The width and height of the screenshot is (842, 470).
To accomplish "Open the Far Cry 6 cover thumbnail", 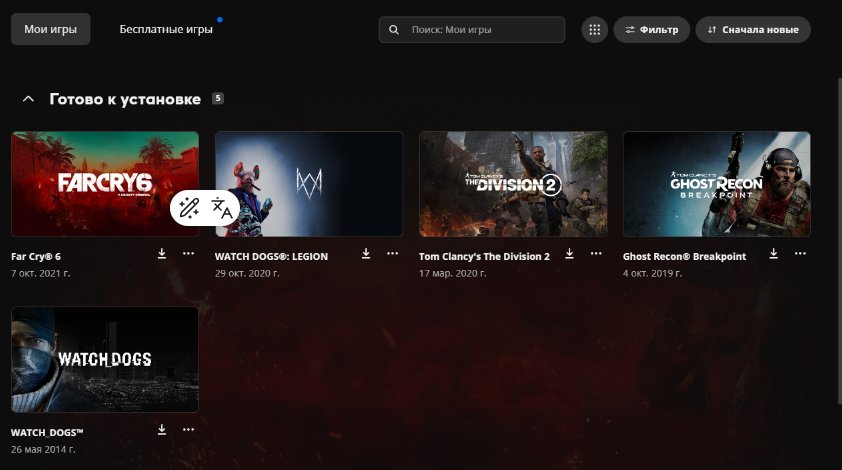I will pos(105,184).
